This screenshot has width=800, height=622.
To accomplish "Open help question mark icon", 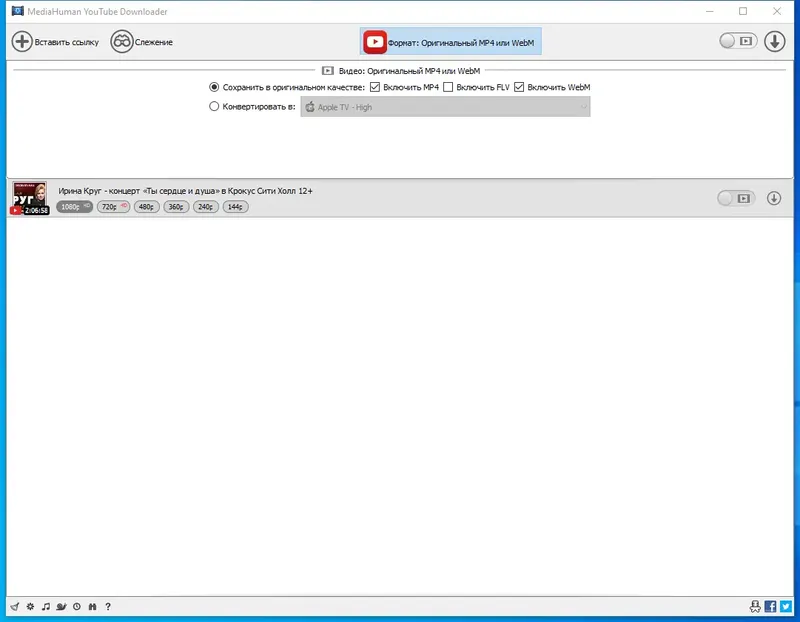I will (108, 606).
